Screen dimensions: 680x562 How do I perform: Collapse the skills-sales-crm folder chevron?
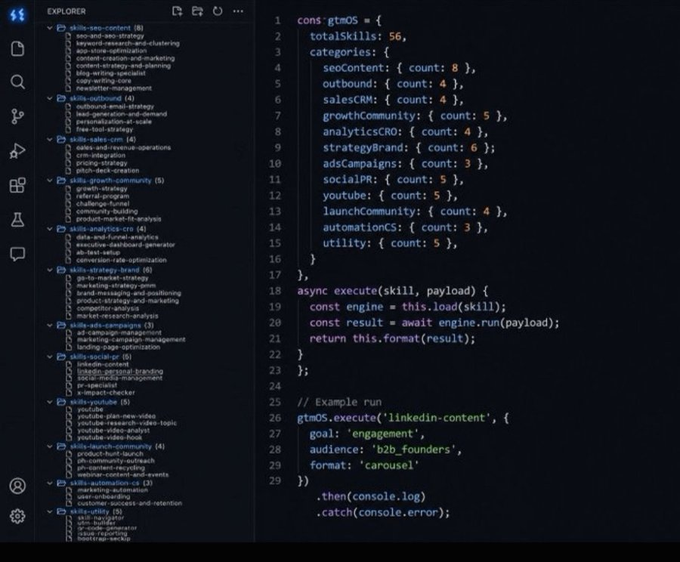[50, 139]
